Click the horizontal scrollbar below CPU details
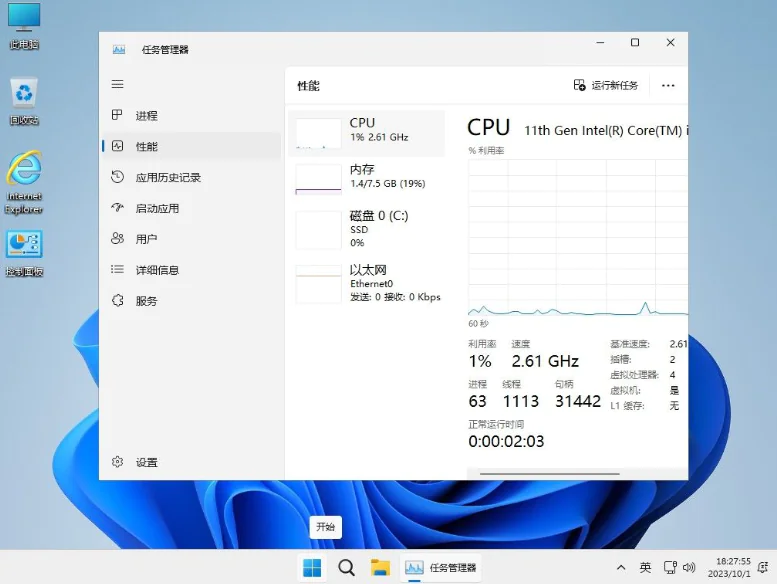 click(x=550, y=474)
